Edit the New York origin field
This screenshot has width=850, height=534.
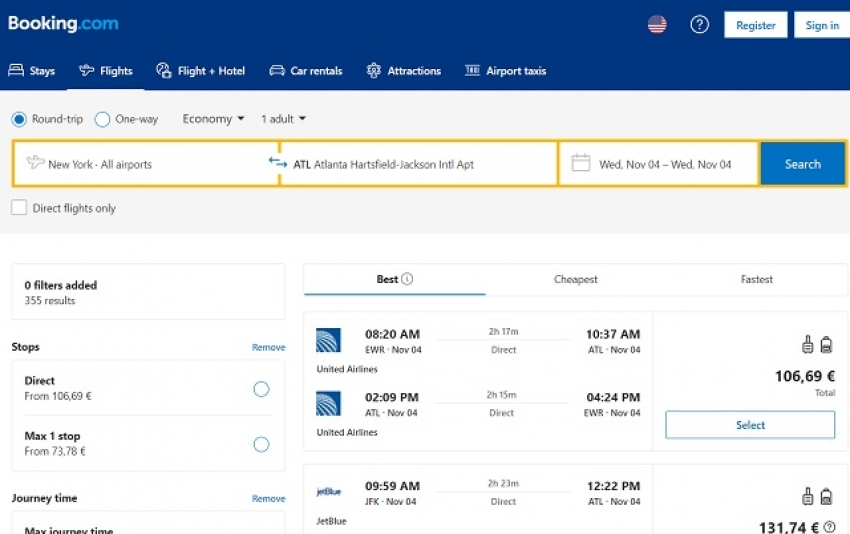[146, 164]
